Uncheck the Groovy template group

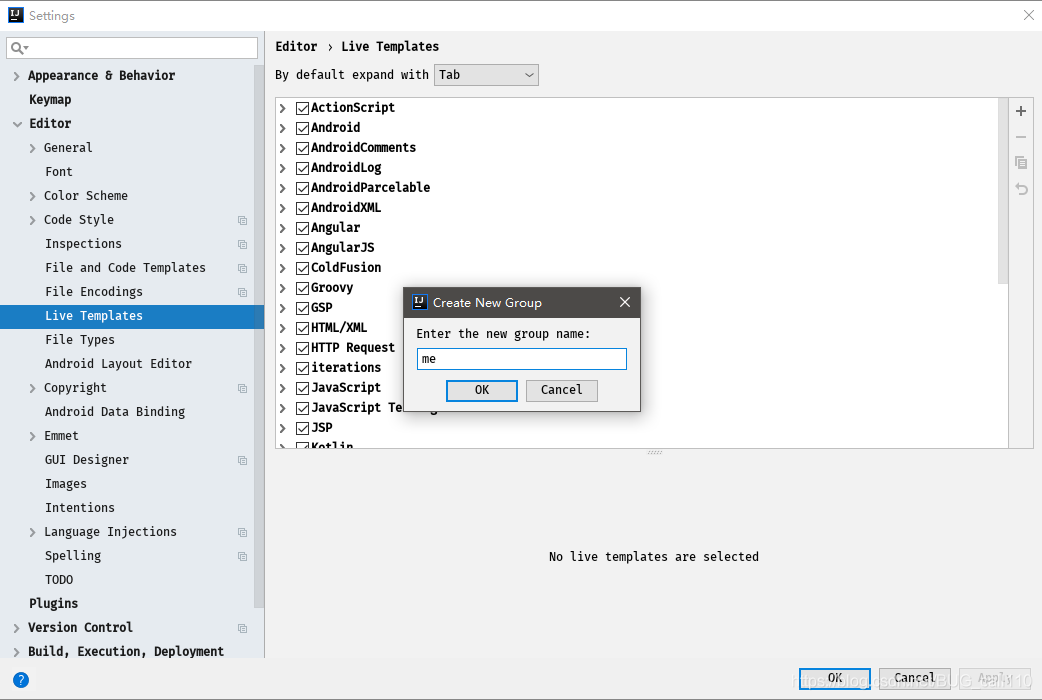pos(303,287)
